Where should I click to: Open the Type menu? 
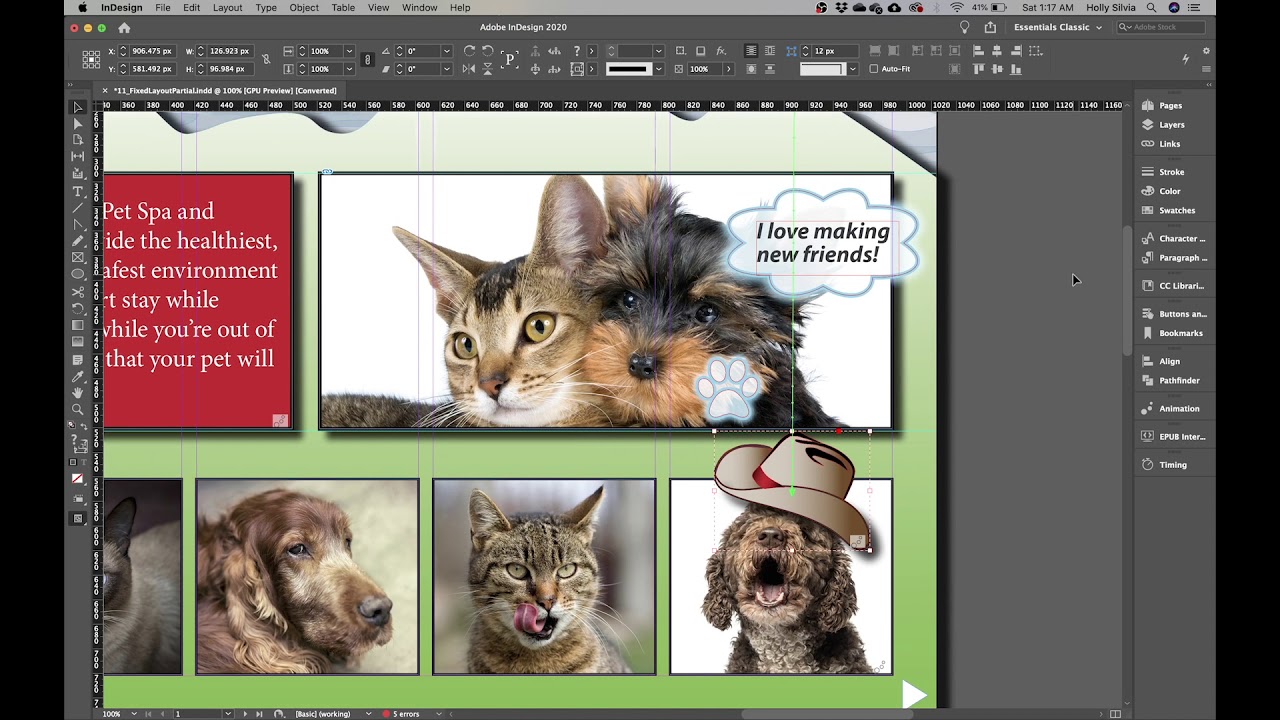coord(266,7)
